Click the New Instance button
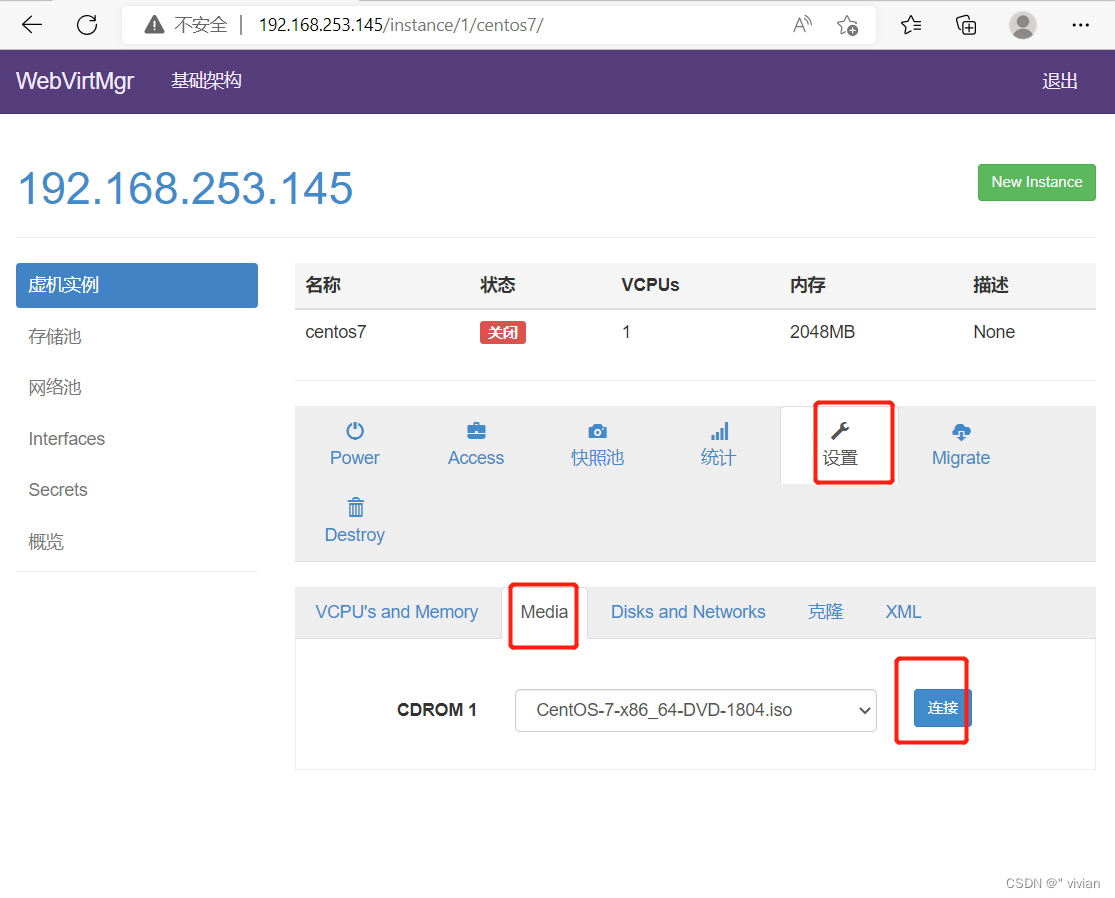Viewport: 1115px width, 898px height. pos(1037,182)
